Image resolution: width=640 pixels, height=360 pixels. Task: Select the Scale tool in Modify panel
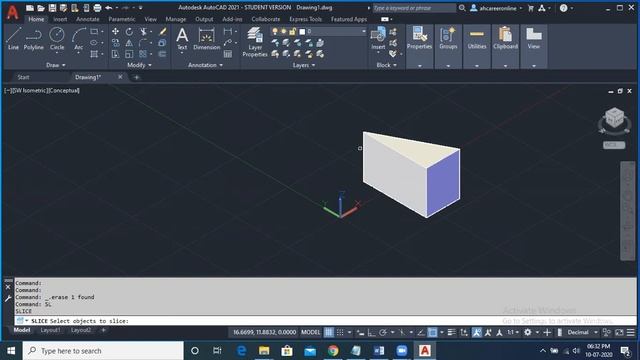pyautogui.click(x=129, y=54)
